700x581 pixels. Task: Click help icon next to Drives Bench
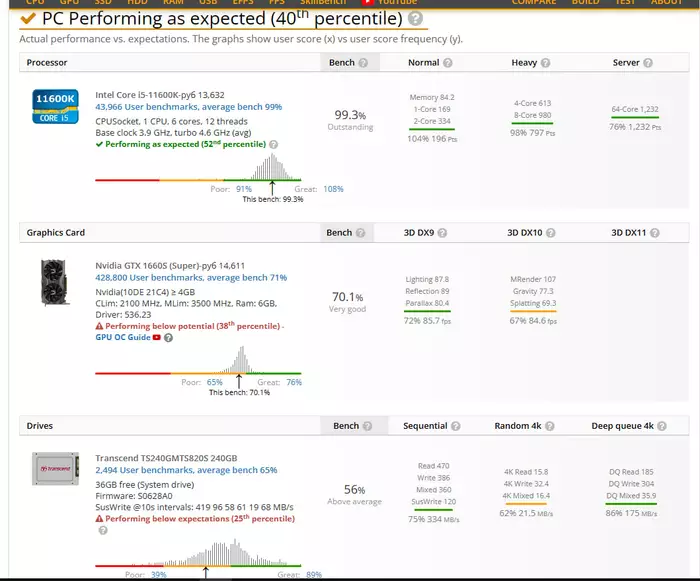tap(367, 426)
